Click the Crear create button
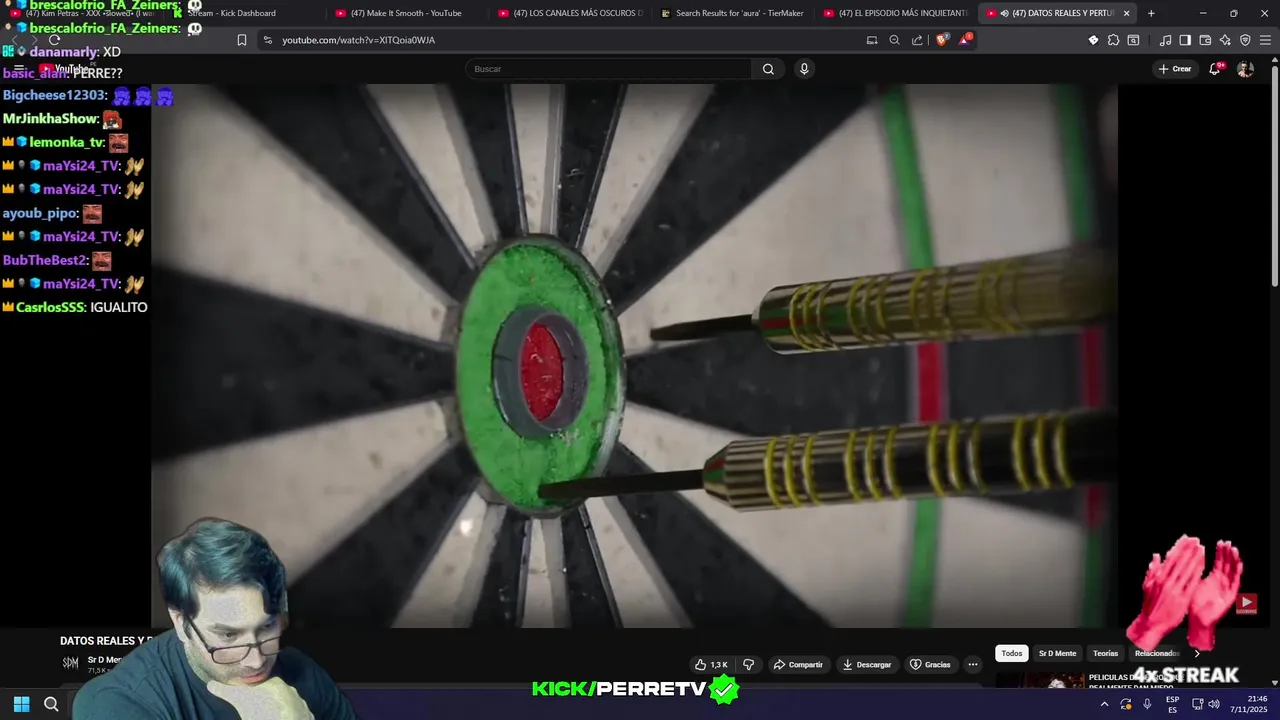This screenshot has width=1280, height=720. tap(1175, 69)
